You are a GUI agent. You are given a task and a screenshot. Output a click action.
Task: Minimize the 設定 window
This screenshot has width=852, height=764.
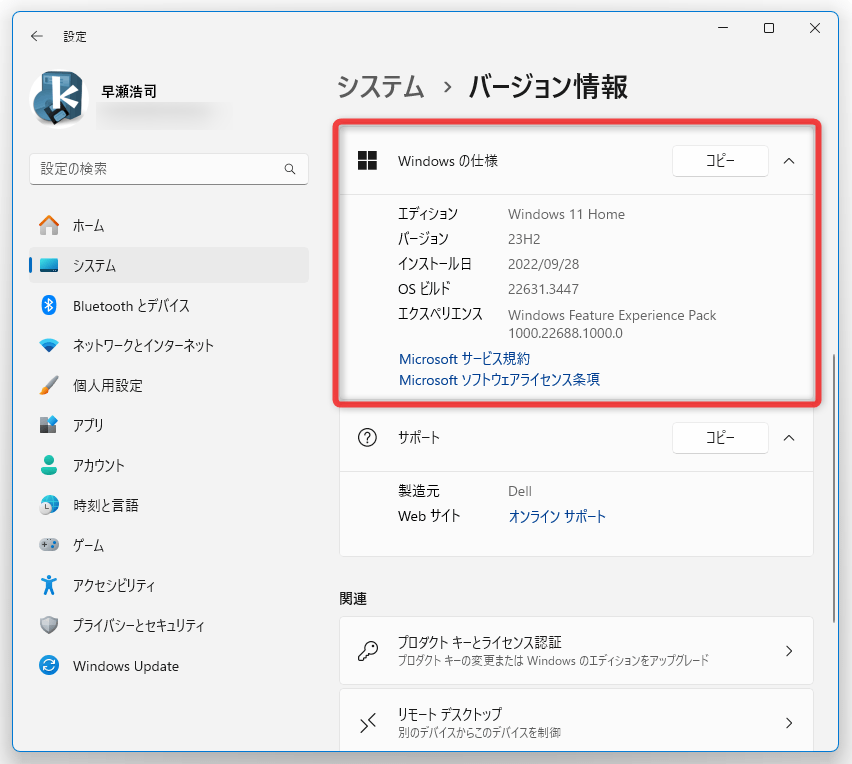723,28
